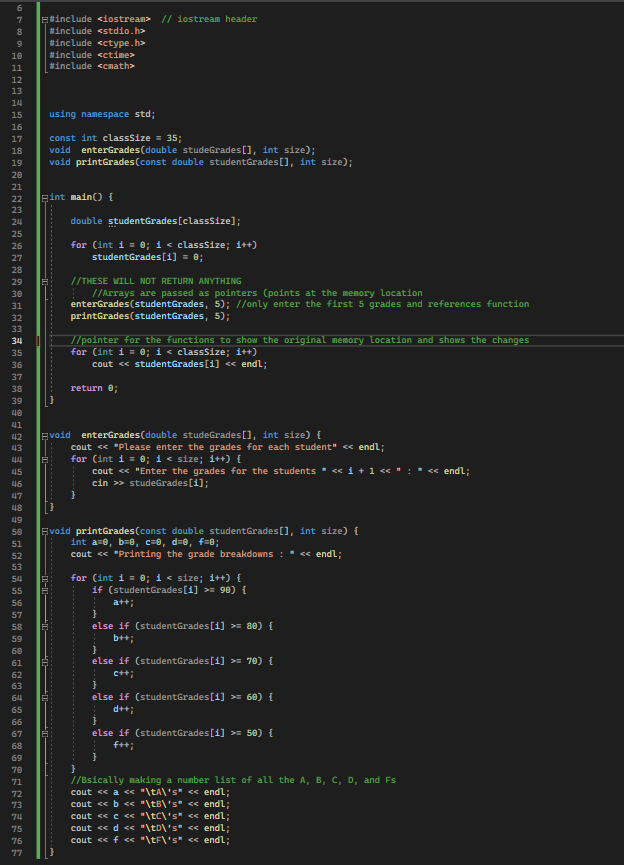Click 'studentGrades[classSize];' array declaration
The height and width of the screenshot is (865, 624).
click(174, 221)
